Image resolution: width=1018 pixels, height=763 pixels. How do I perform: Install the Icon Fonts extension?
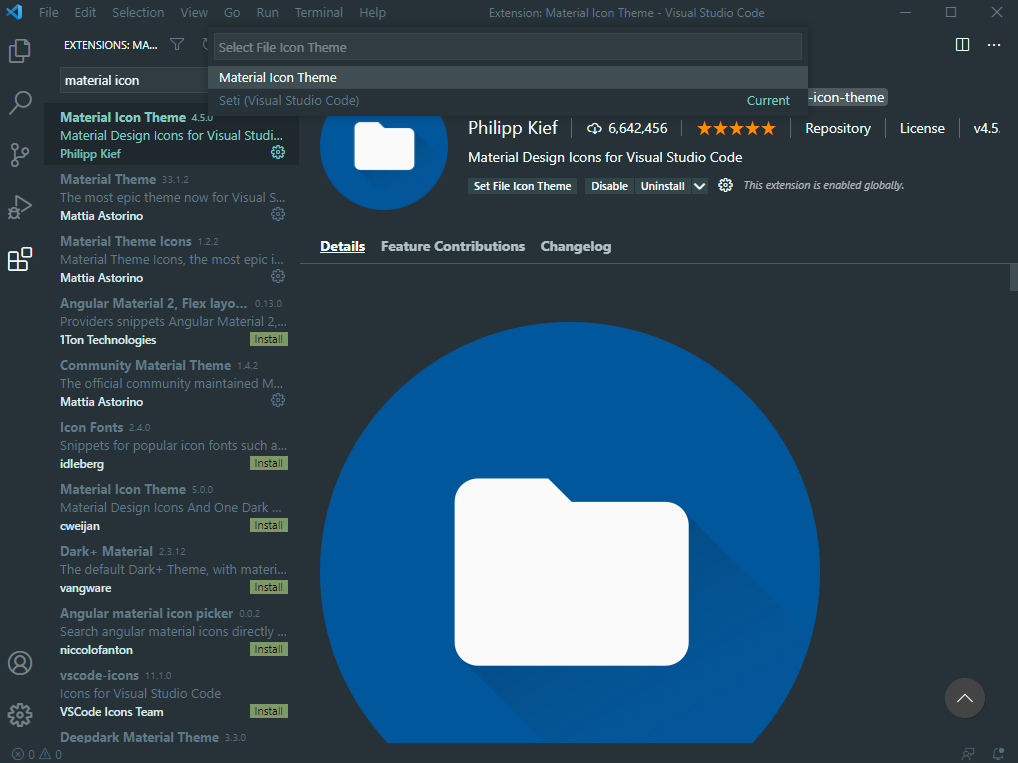269,463
